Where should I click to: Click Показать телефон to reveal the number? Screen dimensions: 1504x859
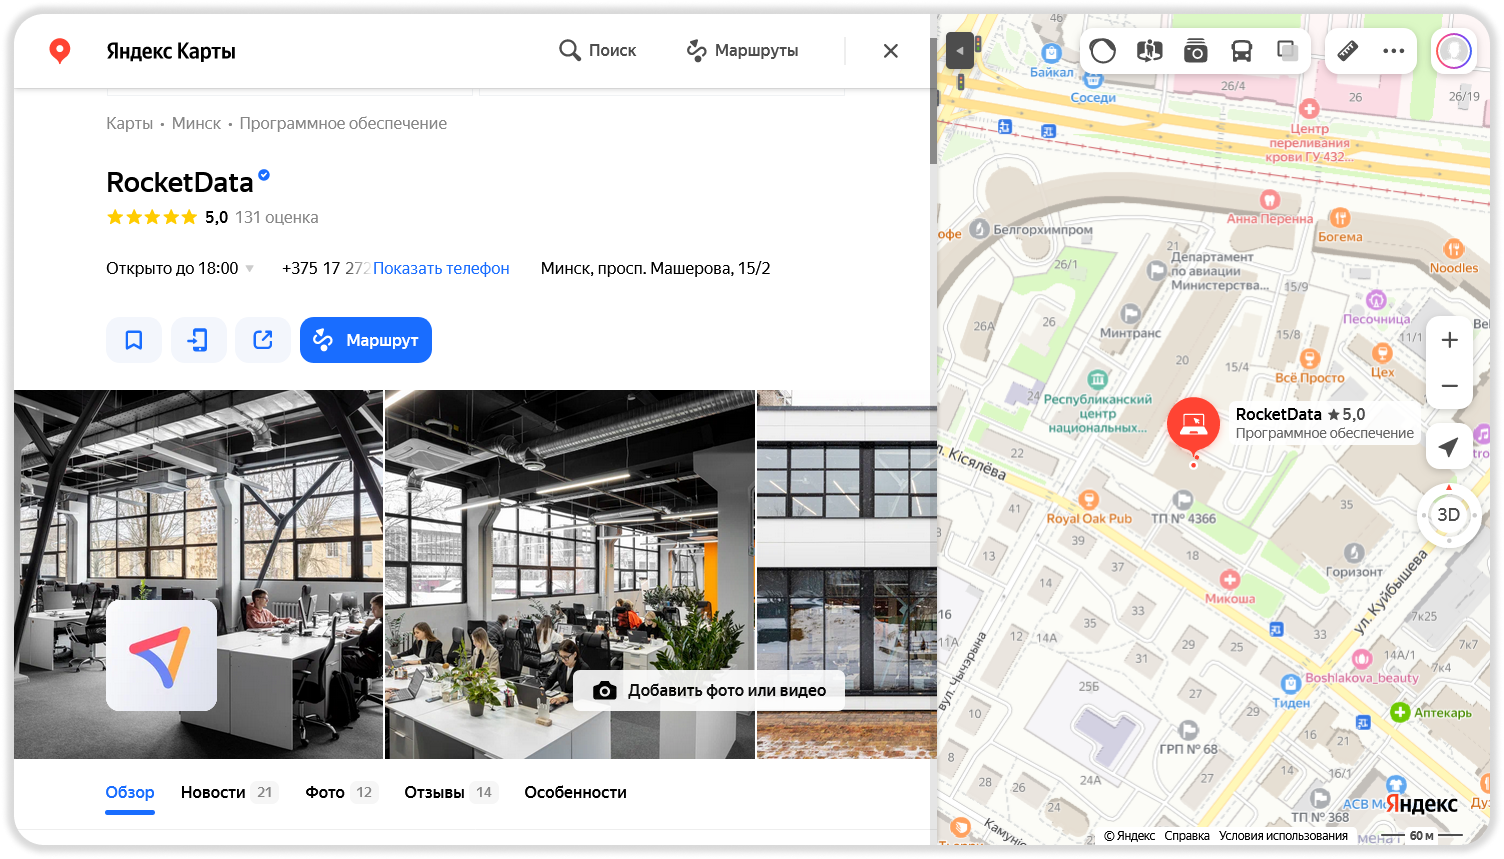pyautogui.click(x=441, y=268)
